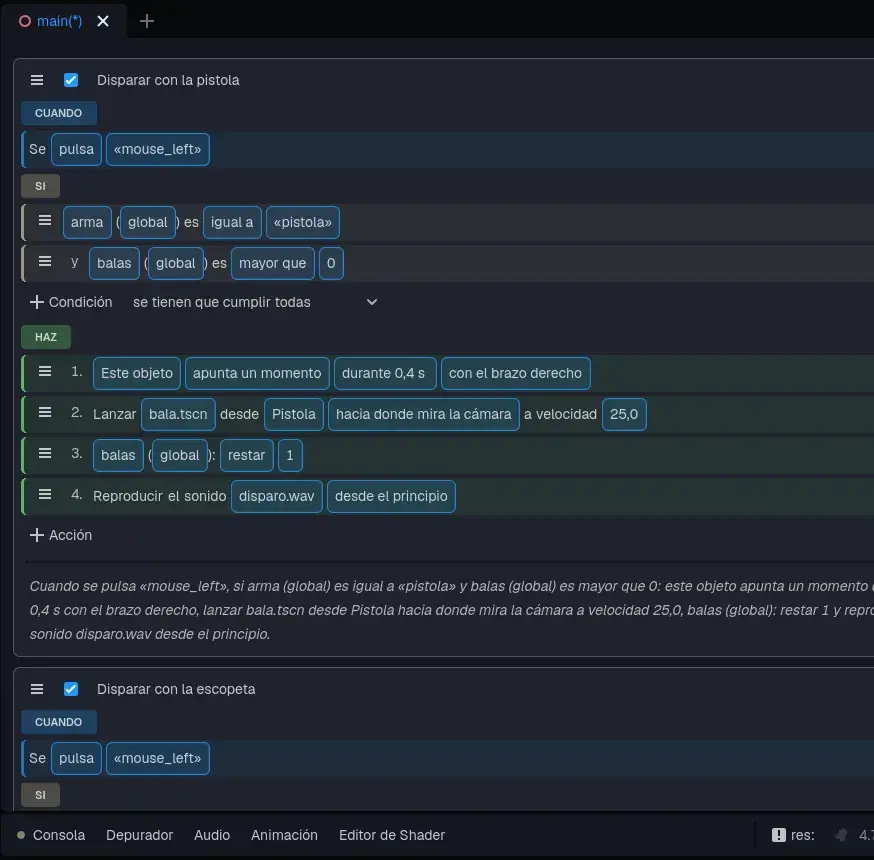Select the main(*) script tab
The width and height of the screenshot is (874, 860).
click(x=59, y=21)
